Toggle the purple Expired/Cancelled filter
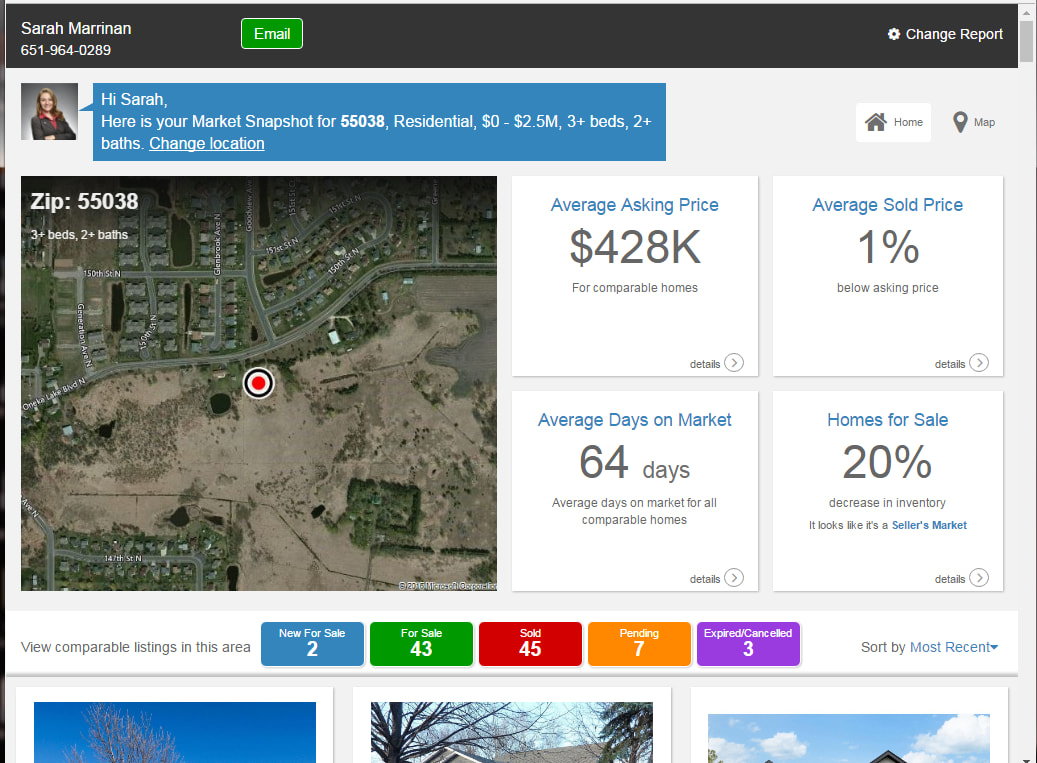The image size is (1037, 763). 748,644
